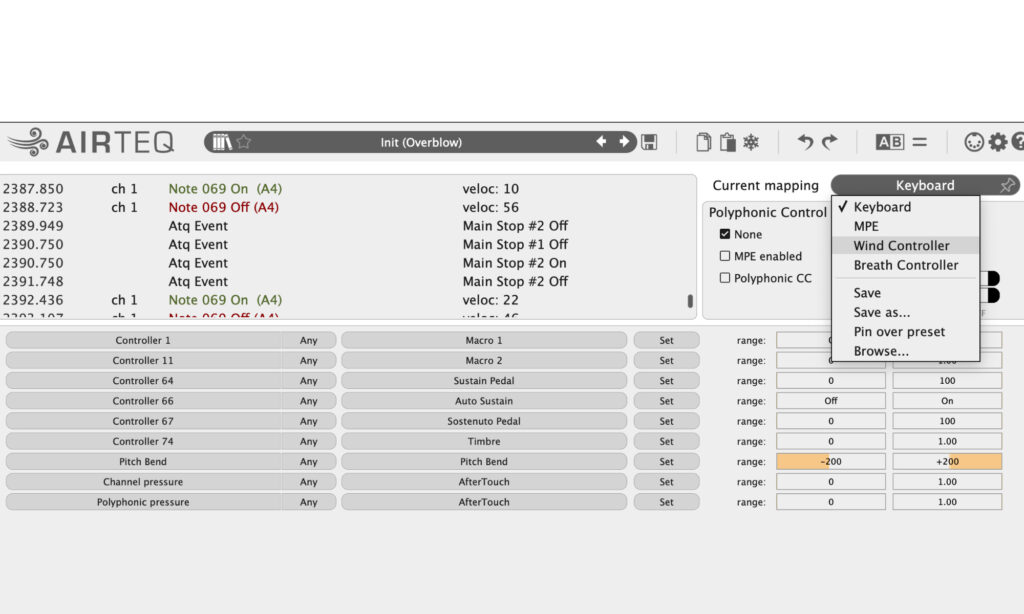Open the Controller 64 source dropdown
Screen dimensions: 1024x614
[x=143, y=381]
